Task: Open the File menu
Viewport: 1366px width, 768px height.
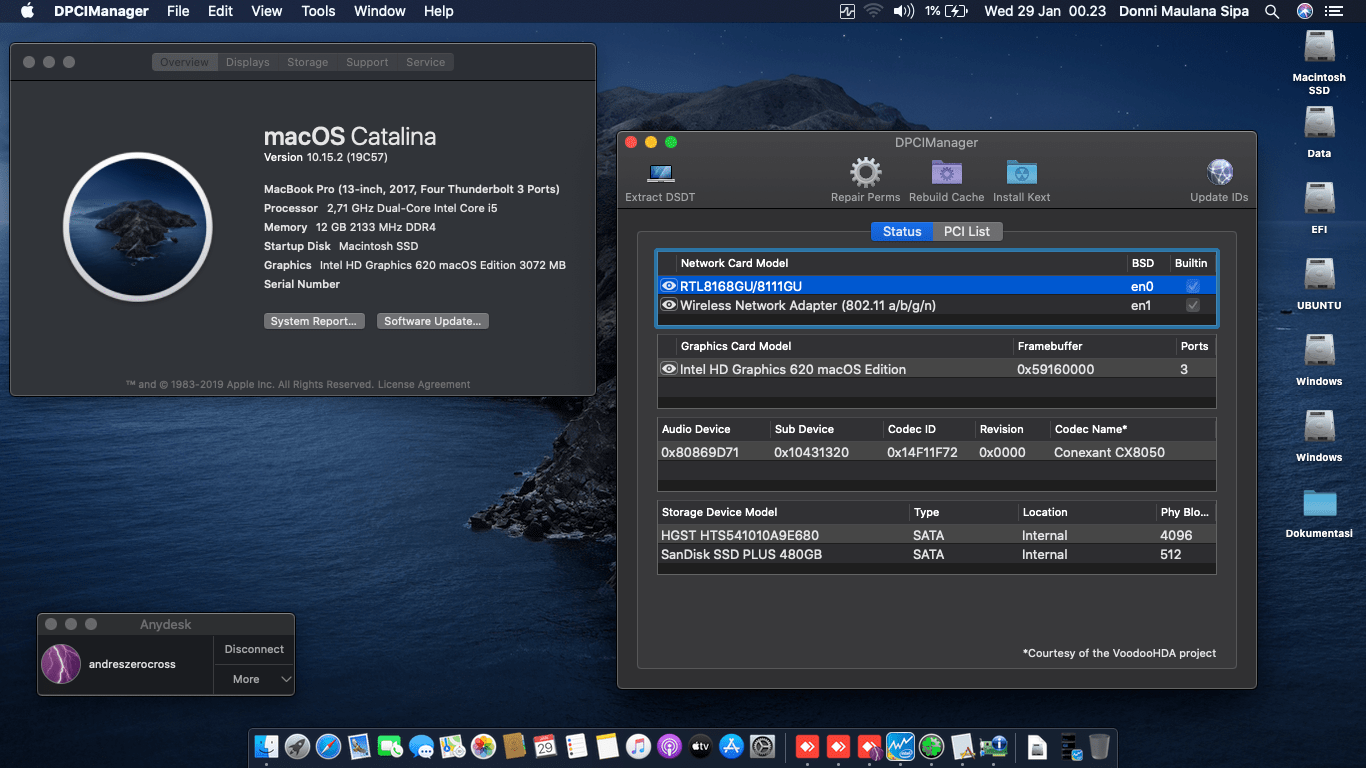Action: 178,11
